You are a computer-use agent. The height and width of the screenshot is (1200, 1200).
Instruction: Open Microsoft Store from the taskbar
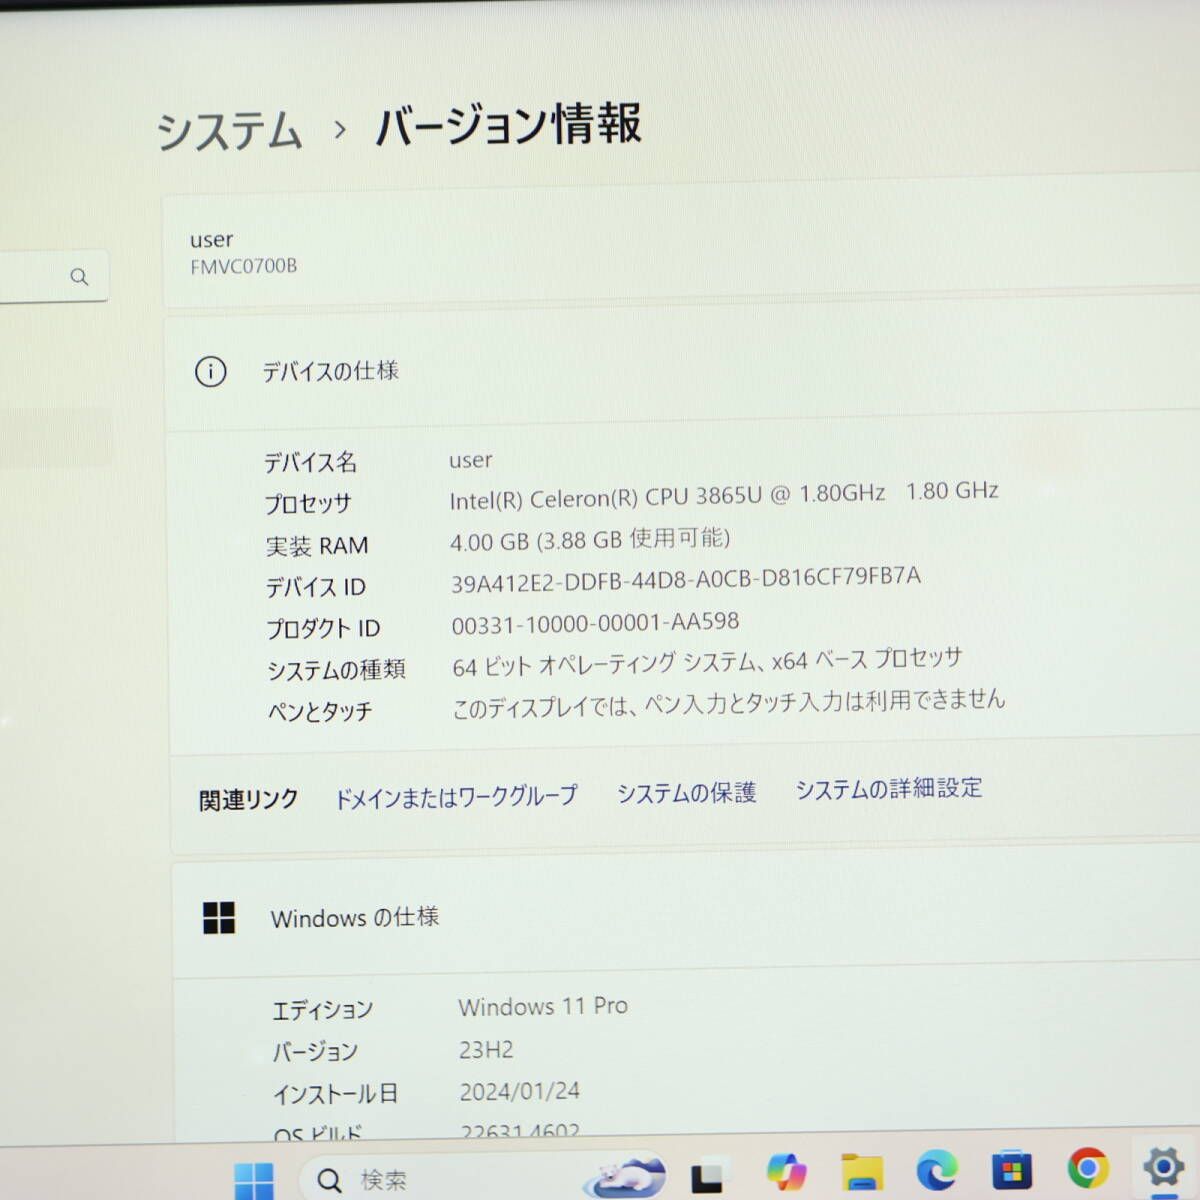(1011, 1168)
